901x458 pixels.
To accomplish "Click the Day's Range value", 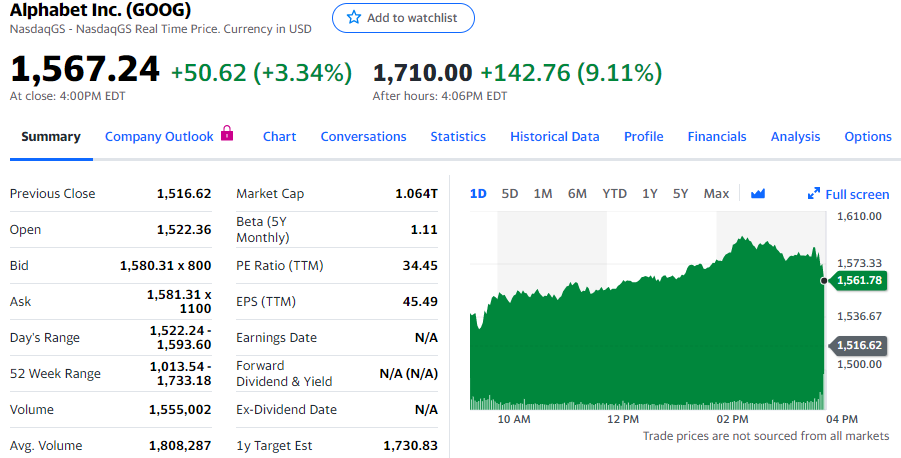I will click(x=180, y=337).
